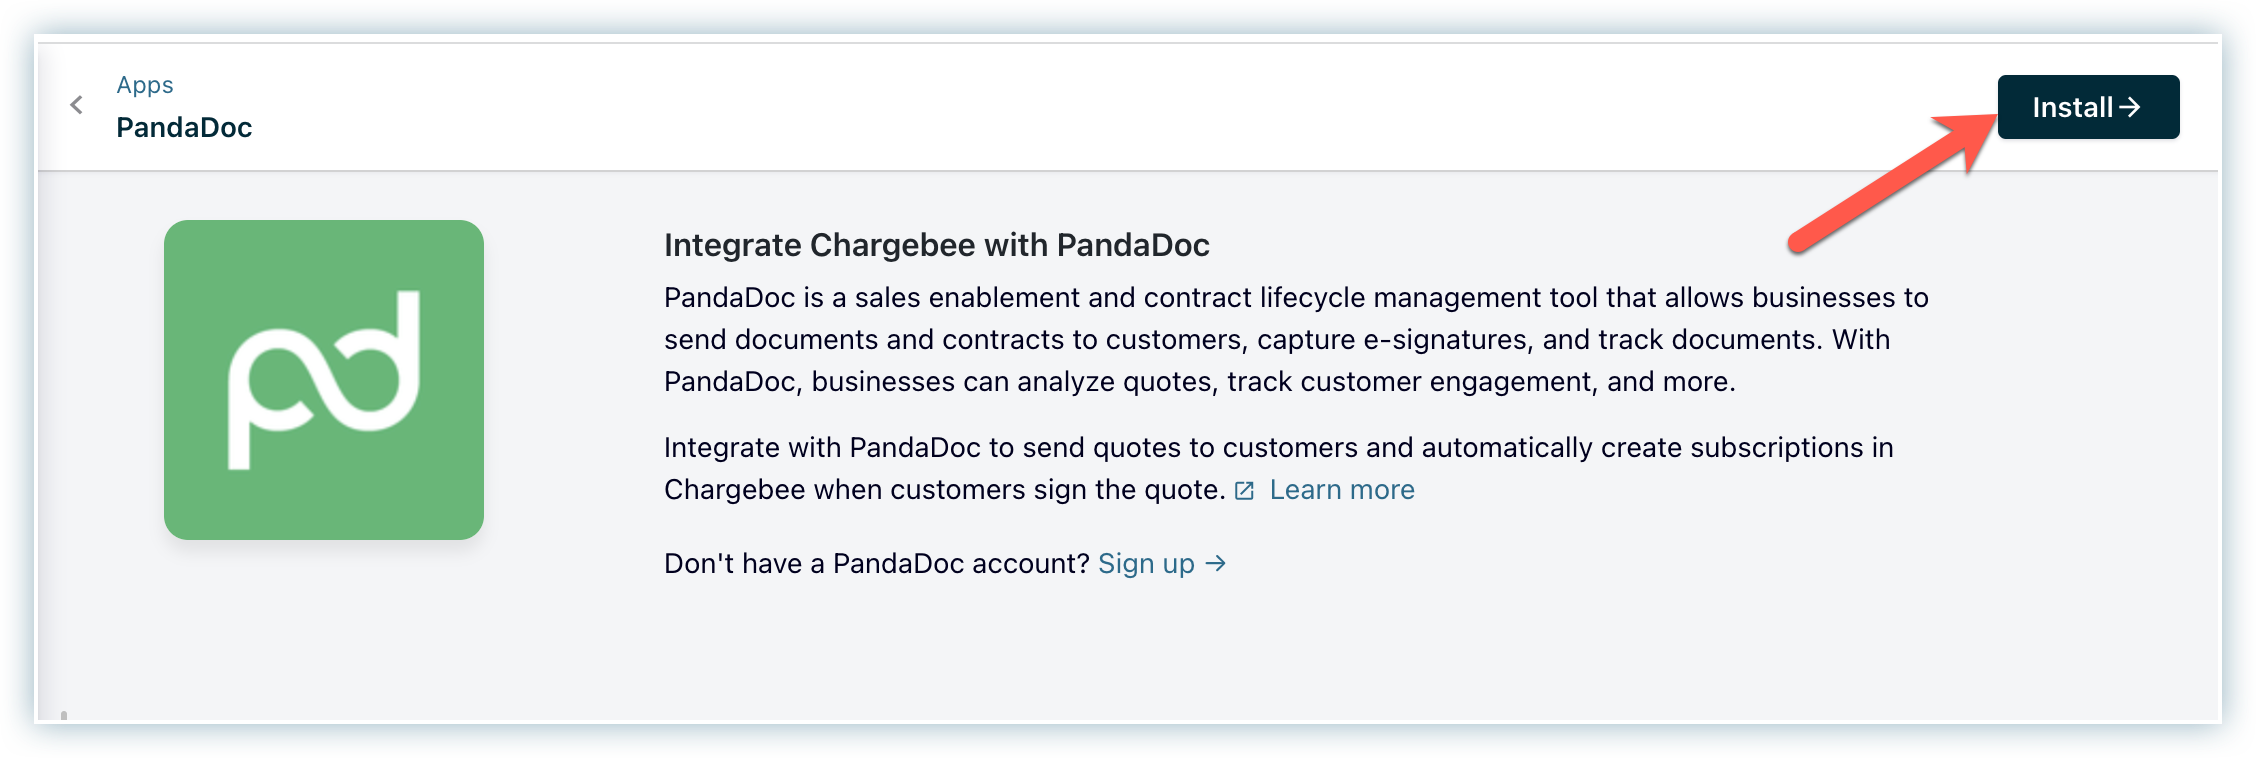Click the arrow icon after Sign up
This screenshot has width=2256, height=758.
click(1216, 564)
